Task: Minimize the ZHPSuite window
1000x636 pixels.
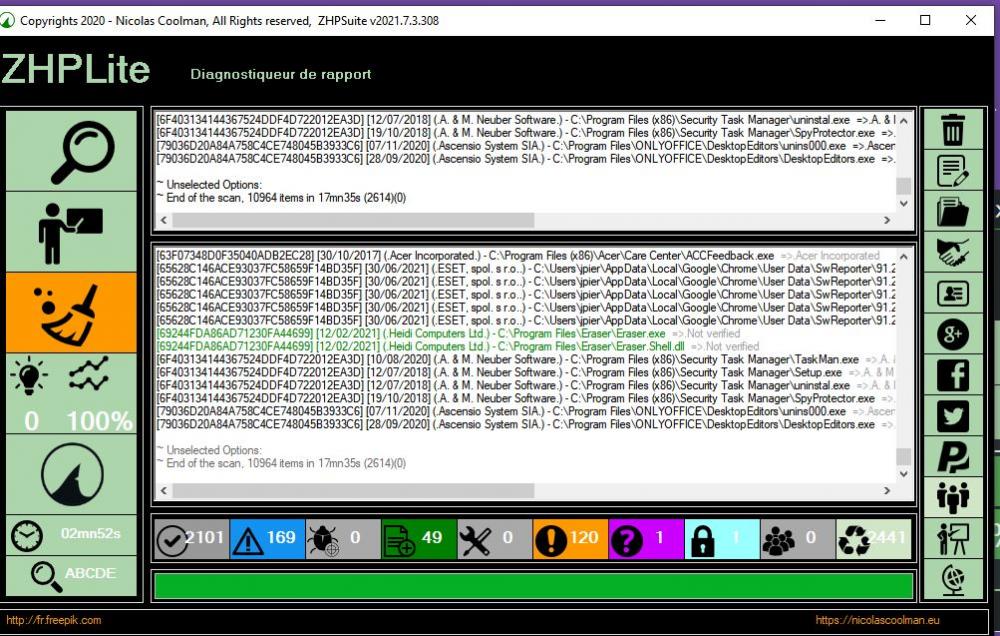Action: pyautogui.click(x=880, y=20)
